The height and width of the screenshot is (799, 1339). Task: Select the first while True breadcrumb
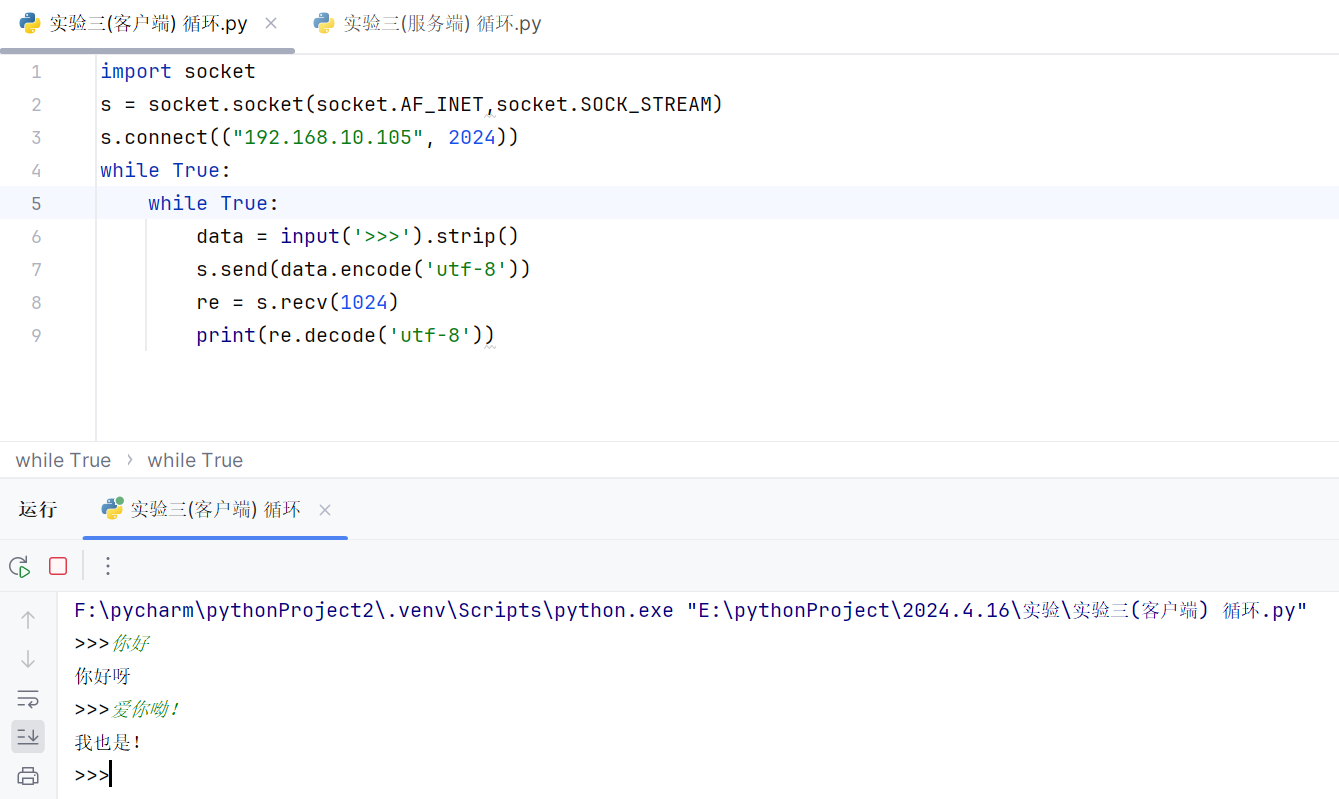pyautogui.click(x=63, y=460)
